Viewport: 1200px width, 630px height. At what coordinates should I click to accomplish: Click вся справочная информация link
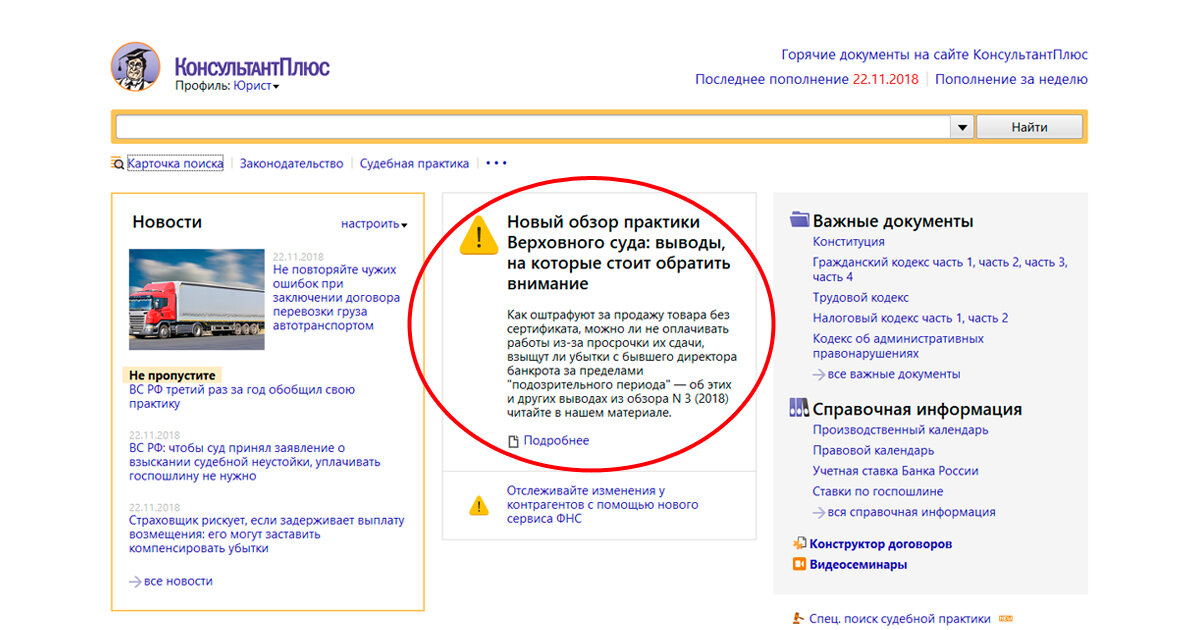912,512
